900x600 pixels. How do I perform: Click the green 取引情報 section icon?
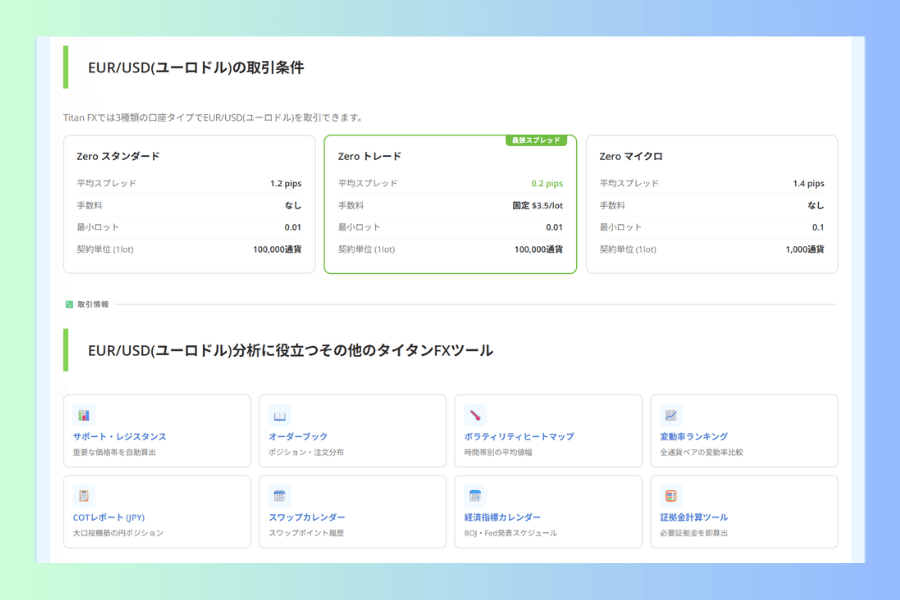click(69, 304)
